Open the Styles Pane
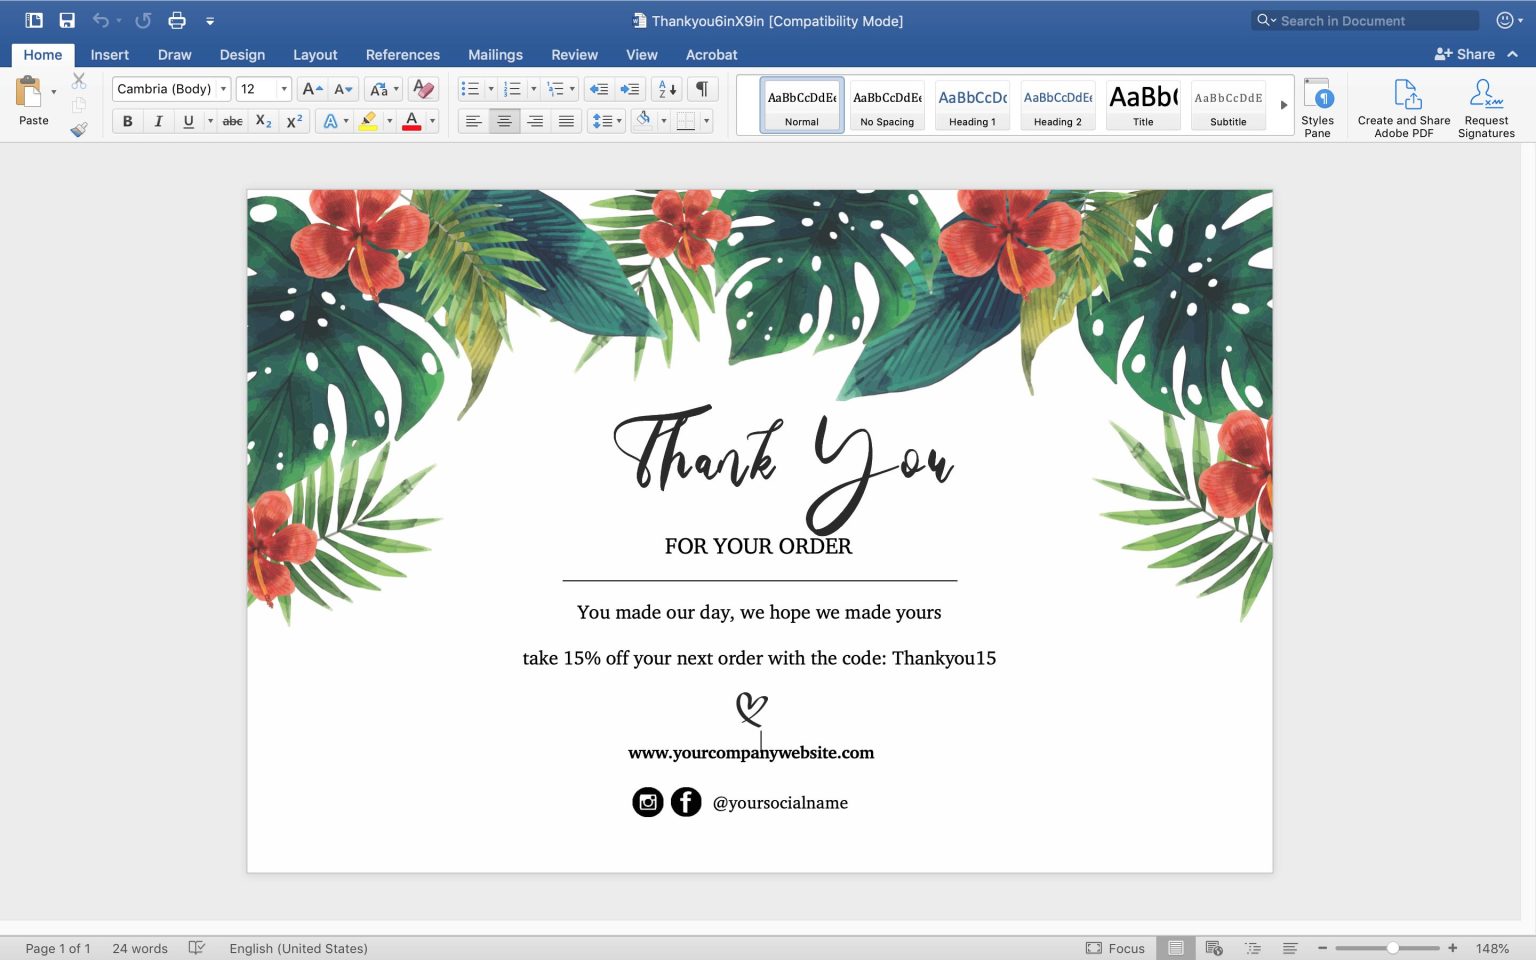Image resolution: width=1536 pixels, height=960 pixels. 1318,107
